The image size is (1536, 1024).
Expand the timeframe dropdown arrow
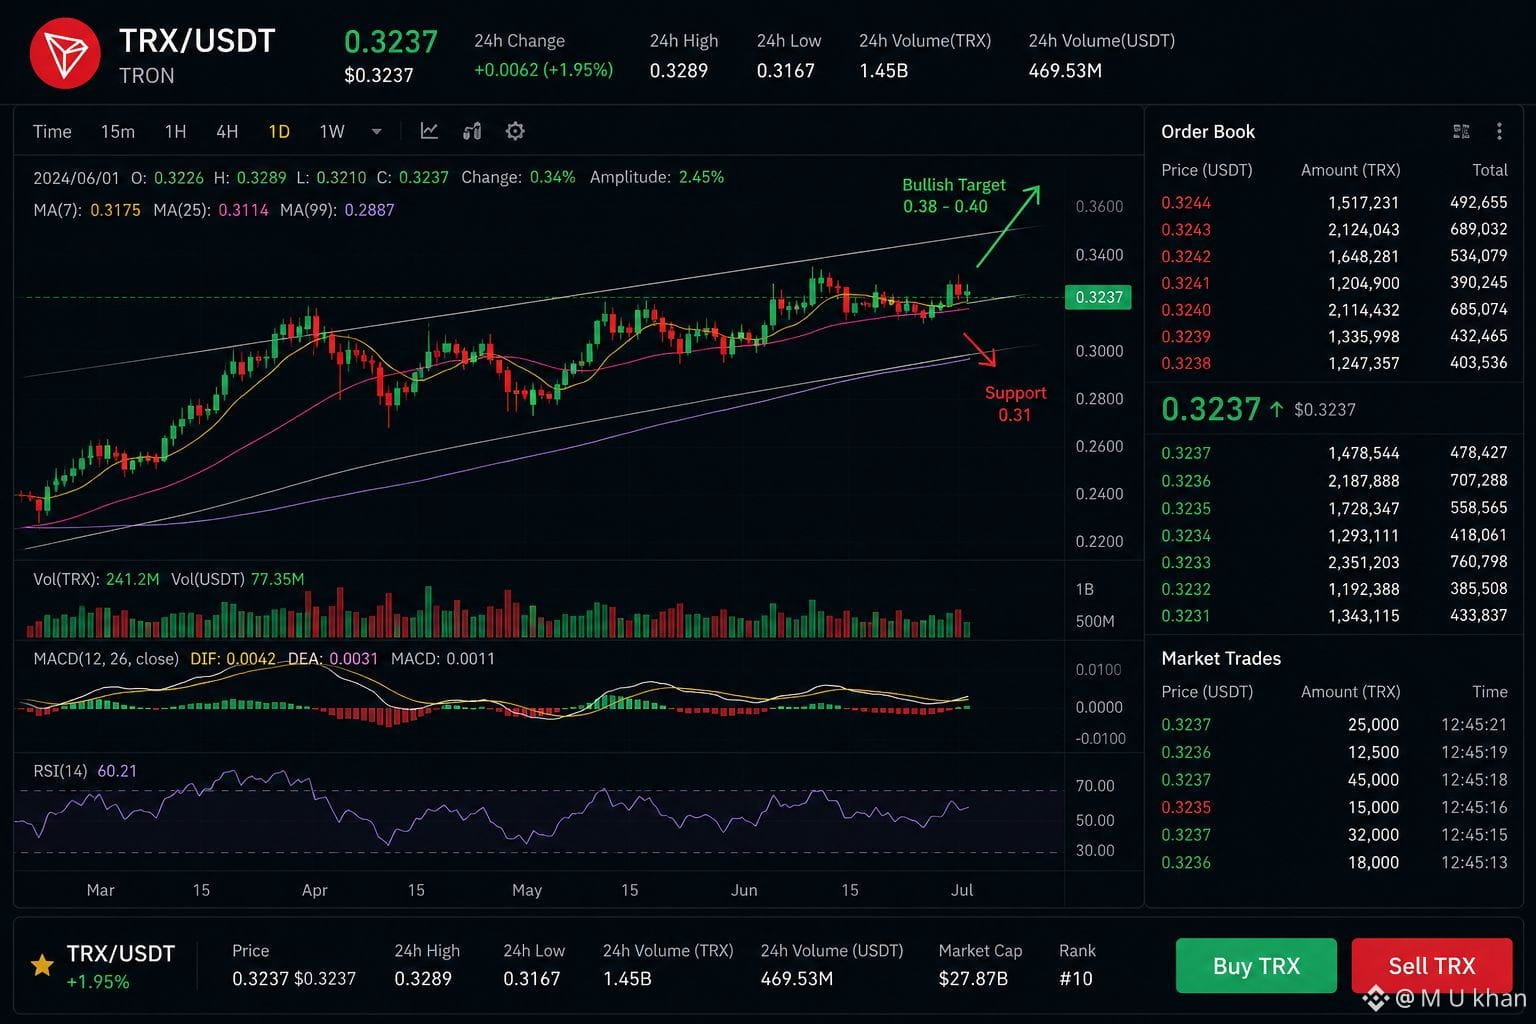click(x=376, y=131)
